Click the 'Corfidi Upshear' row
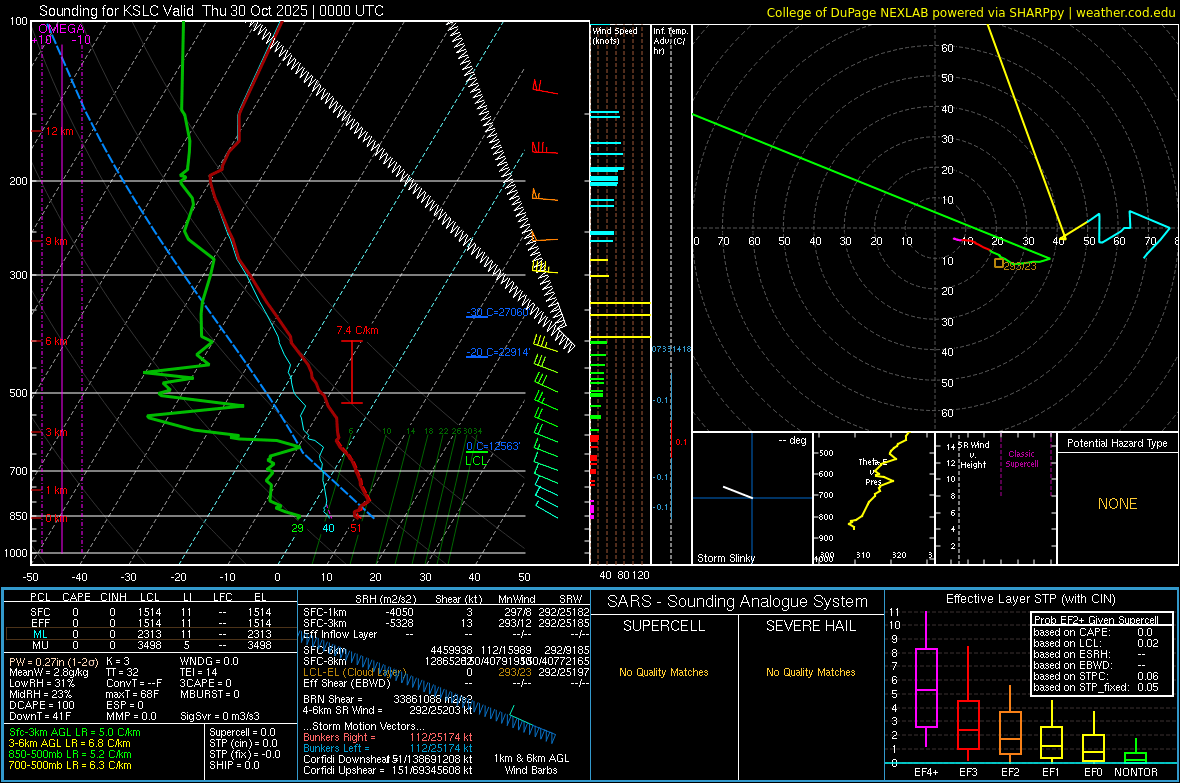The width and height of the screenshot is (1180, 783). coord(388,770)
